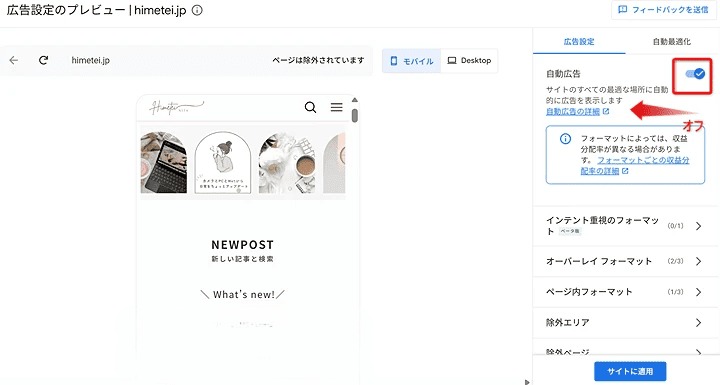Screen dimensions: 720x385
Task: Click the Himetei logo in preview
Action: [x=176, y=107]
